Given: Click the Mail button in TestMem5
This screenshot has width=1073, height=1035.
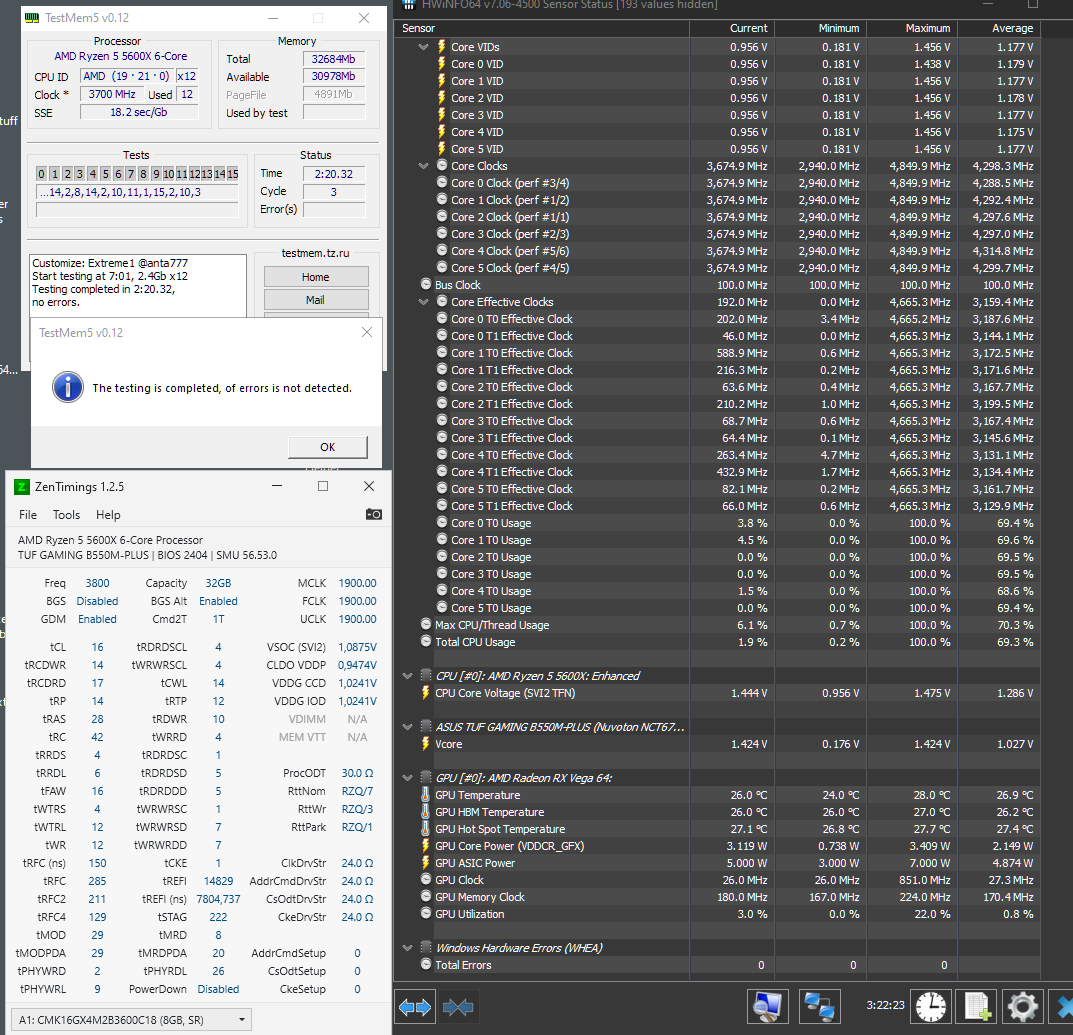Looking at the screenshot, I should (x=315, y=300).
